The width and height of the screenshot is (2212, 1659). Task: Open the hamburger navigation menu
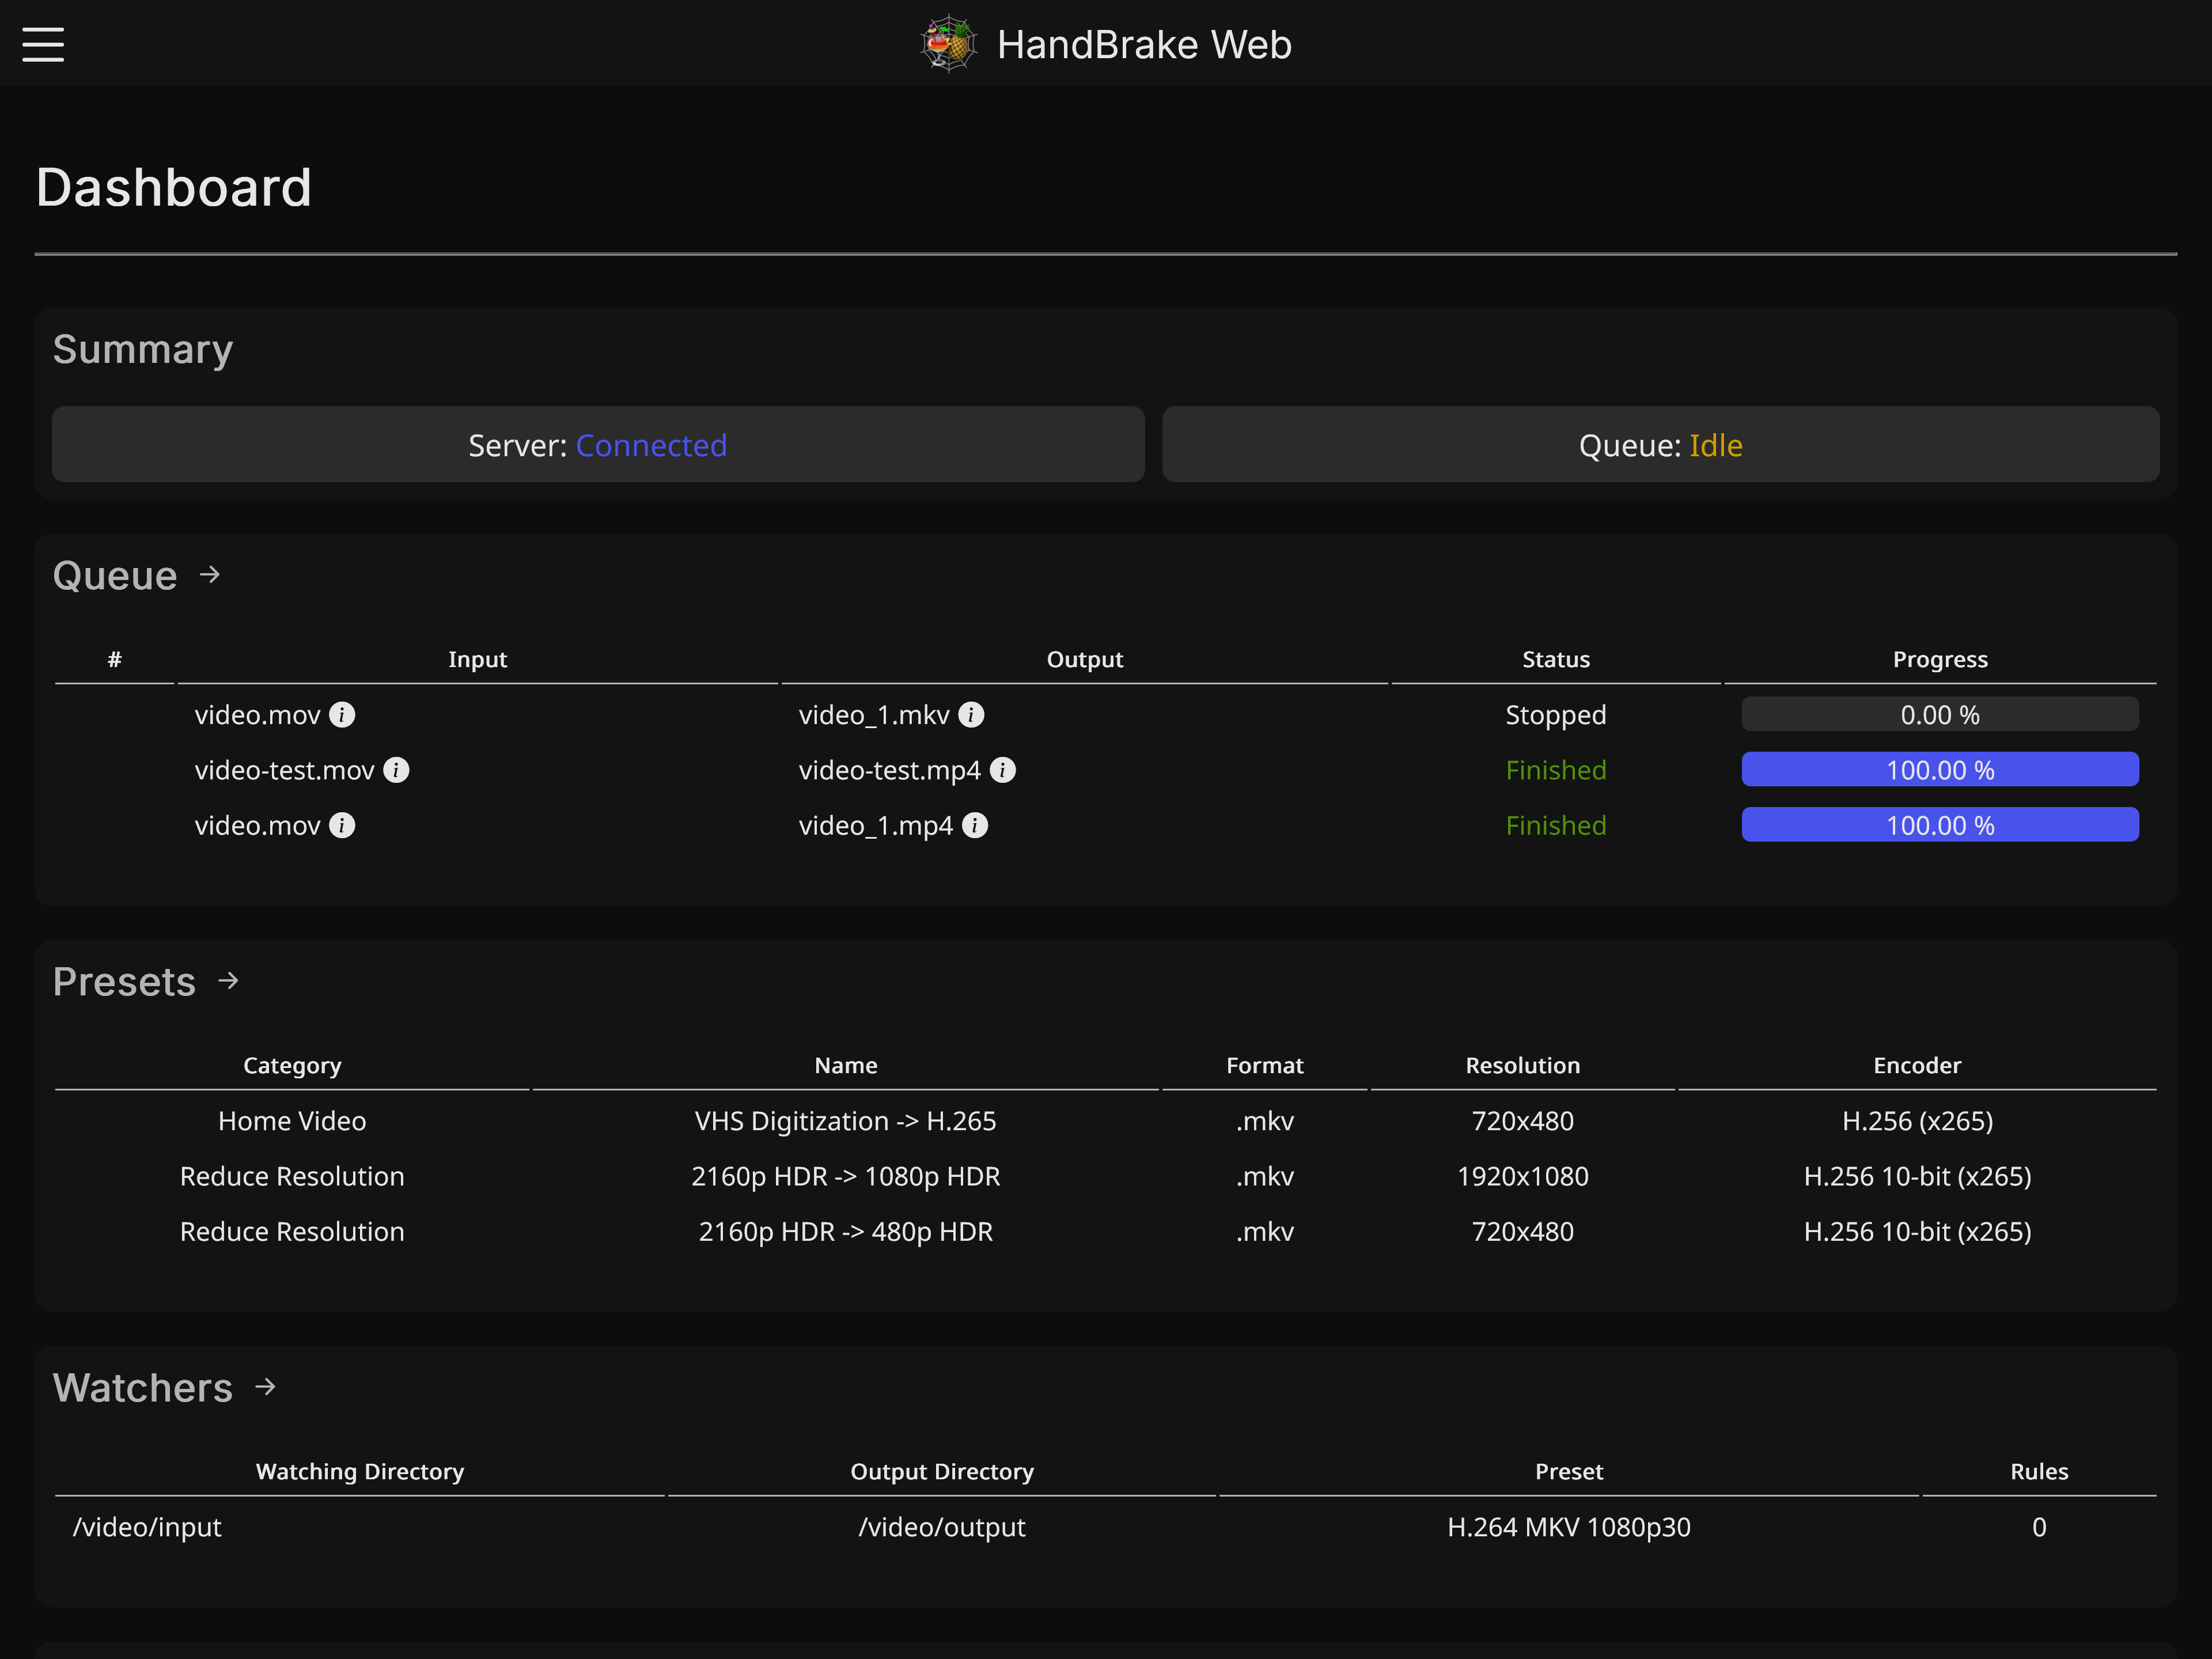[43, 44]
